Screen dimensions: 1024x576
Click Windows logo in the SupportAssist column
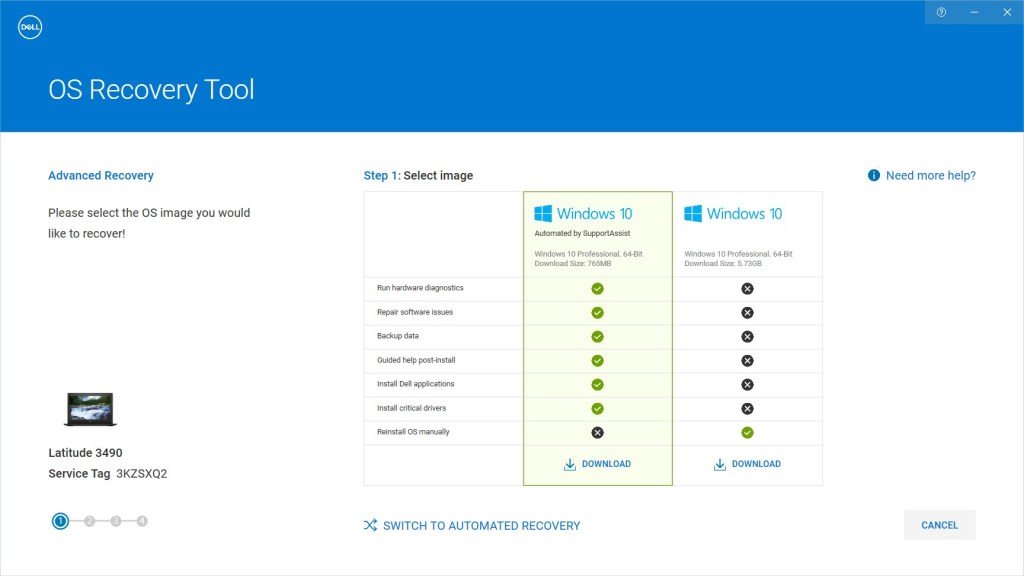543,213
